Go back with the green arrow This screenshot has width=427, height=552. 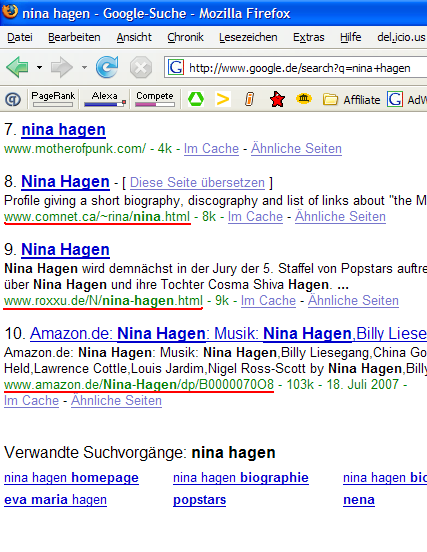pos(17,67)
